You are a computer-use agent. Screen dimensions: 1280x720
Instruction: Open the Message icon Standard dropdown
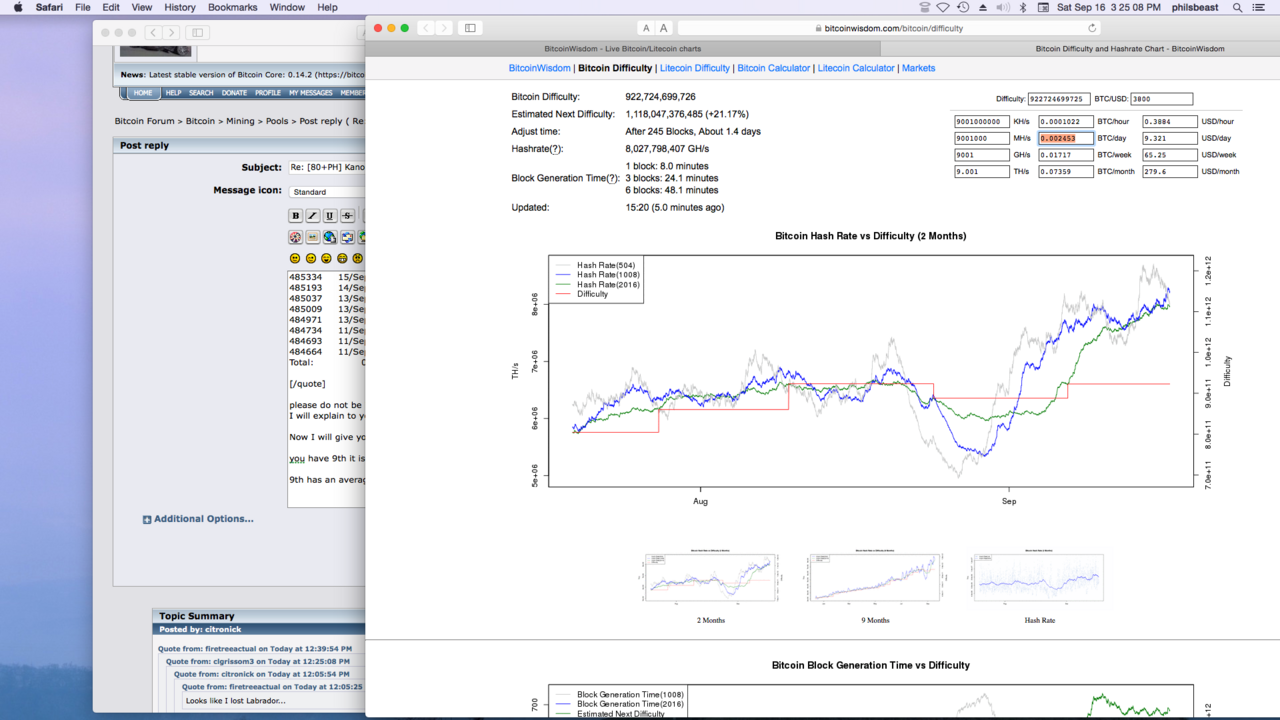point(327,191)
